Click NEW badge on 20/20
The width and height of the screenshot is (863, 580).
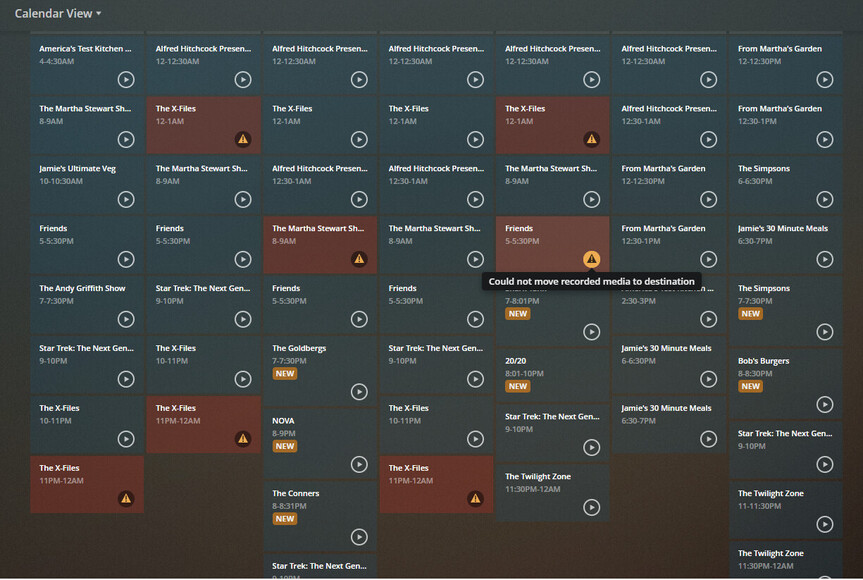pyautogui.click(x=518, y=386)
